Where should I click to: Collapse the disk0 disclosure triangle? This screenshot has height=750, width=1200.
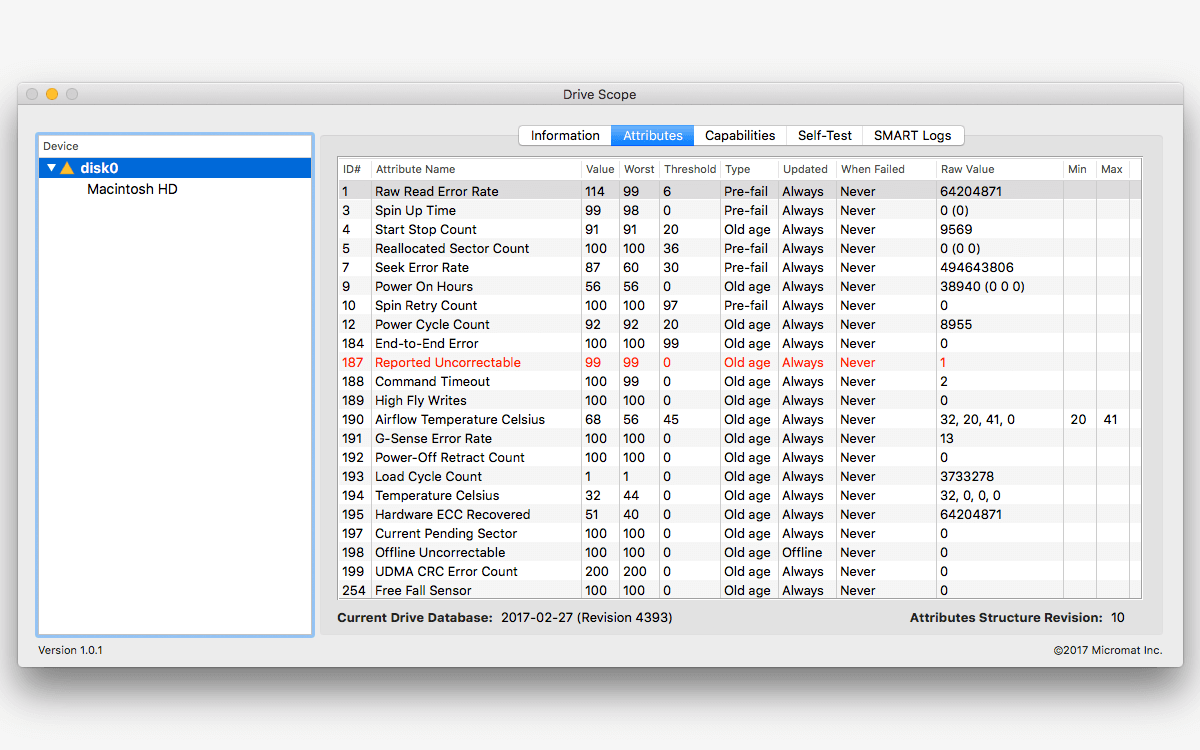52,168
